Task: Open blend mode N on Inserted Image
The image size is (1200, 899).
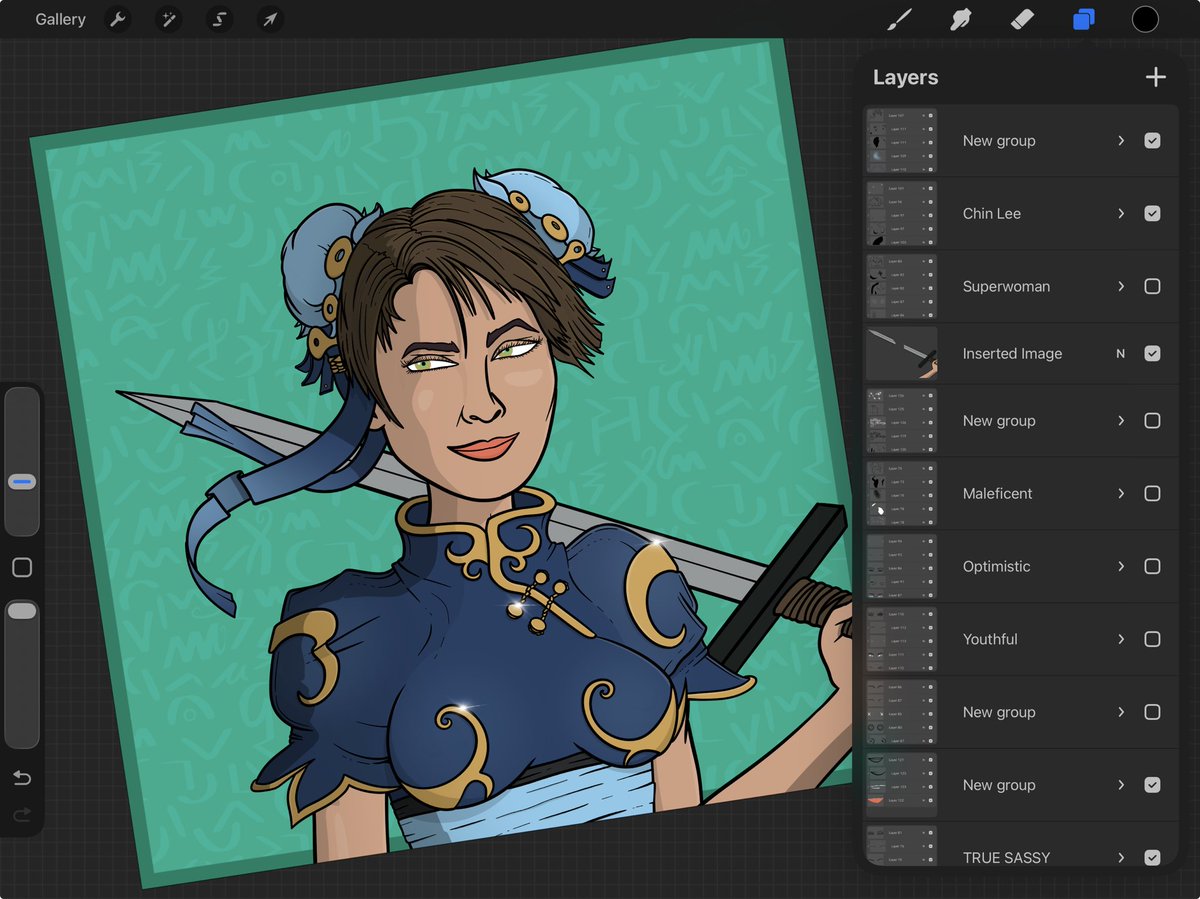Action: [1121, 353]
